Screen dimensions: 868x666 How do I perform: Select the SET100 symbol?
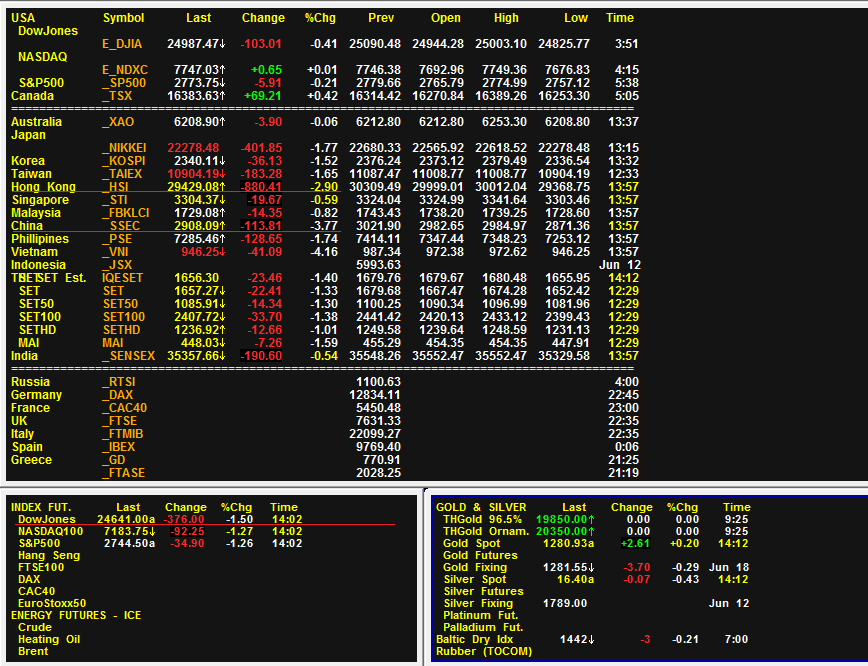pos(123,317)
